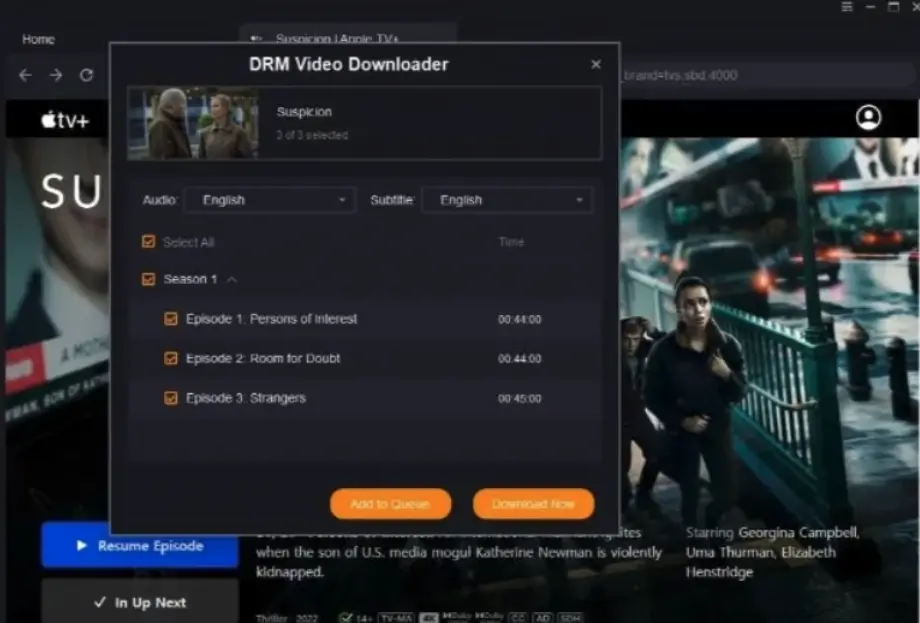This screenshot has height=623, width=920.
Task: Click the Apple TV+ logo
Action: (65, 120)
